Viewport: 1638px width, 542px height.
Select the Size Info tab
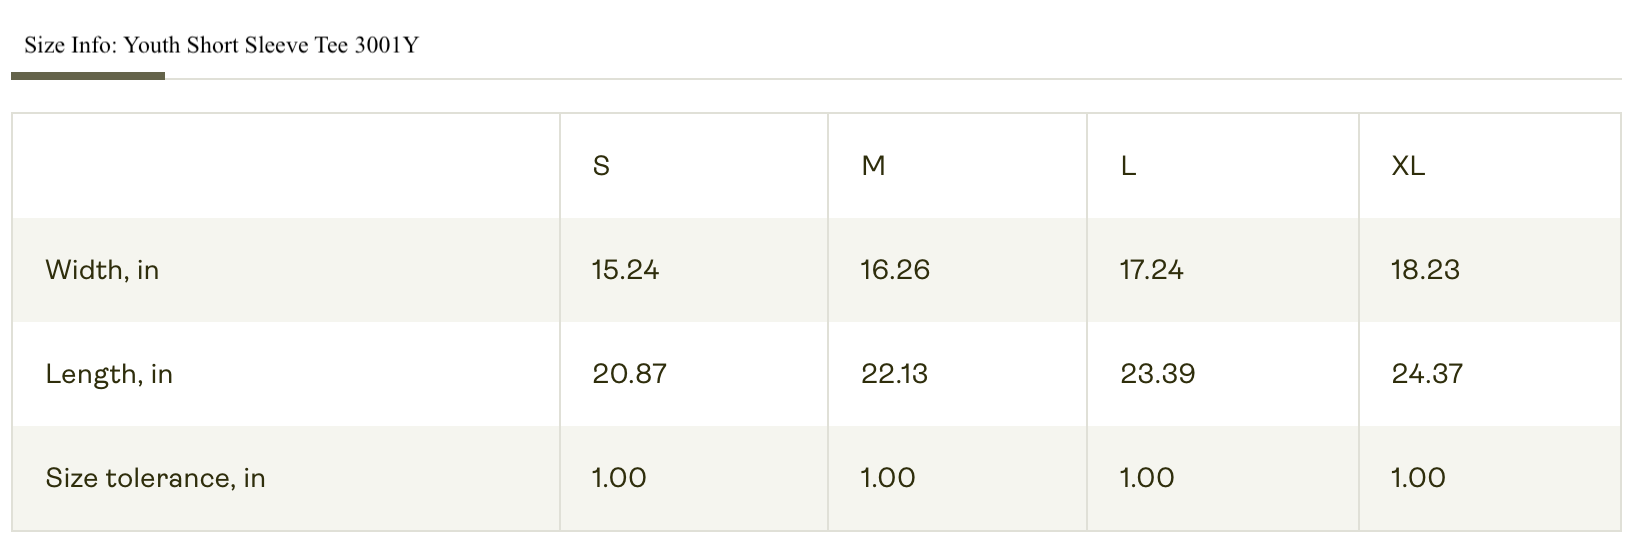tap(221, 46)
